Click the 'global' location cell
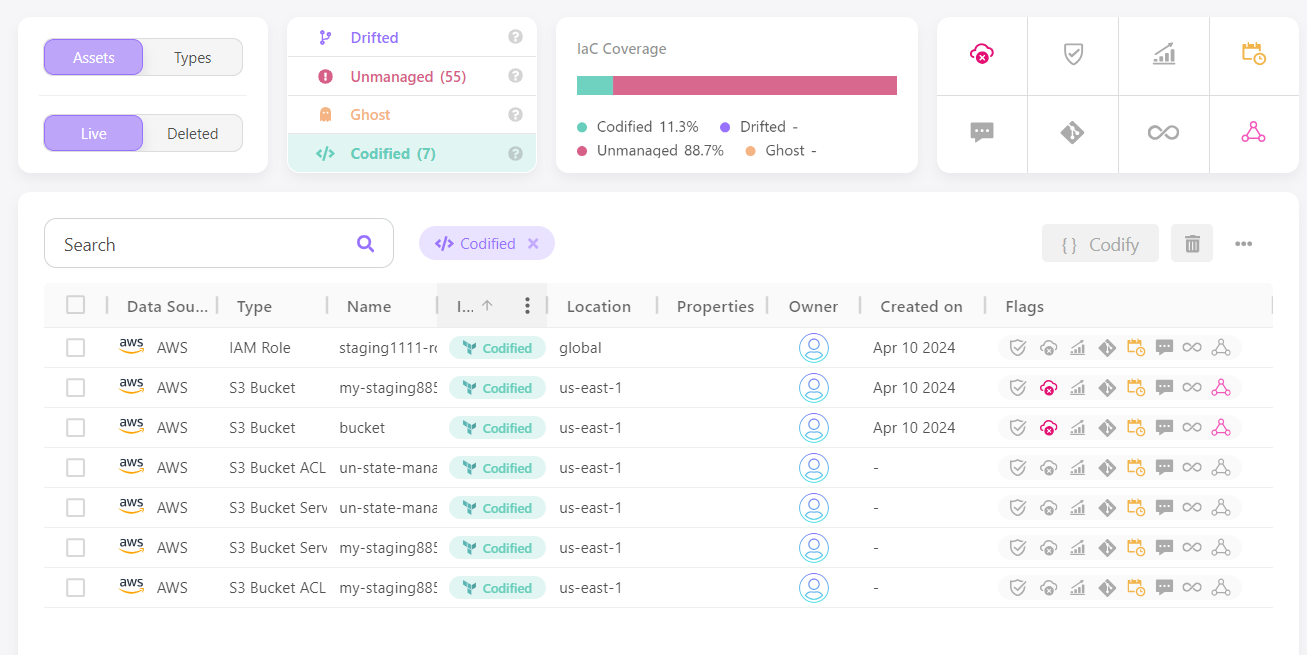 tap(580, 348)
